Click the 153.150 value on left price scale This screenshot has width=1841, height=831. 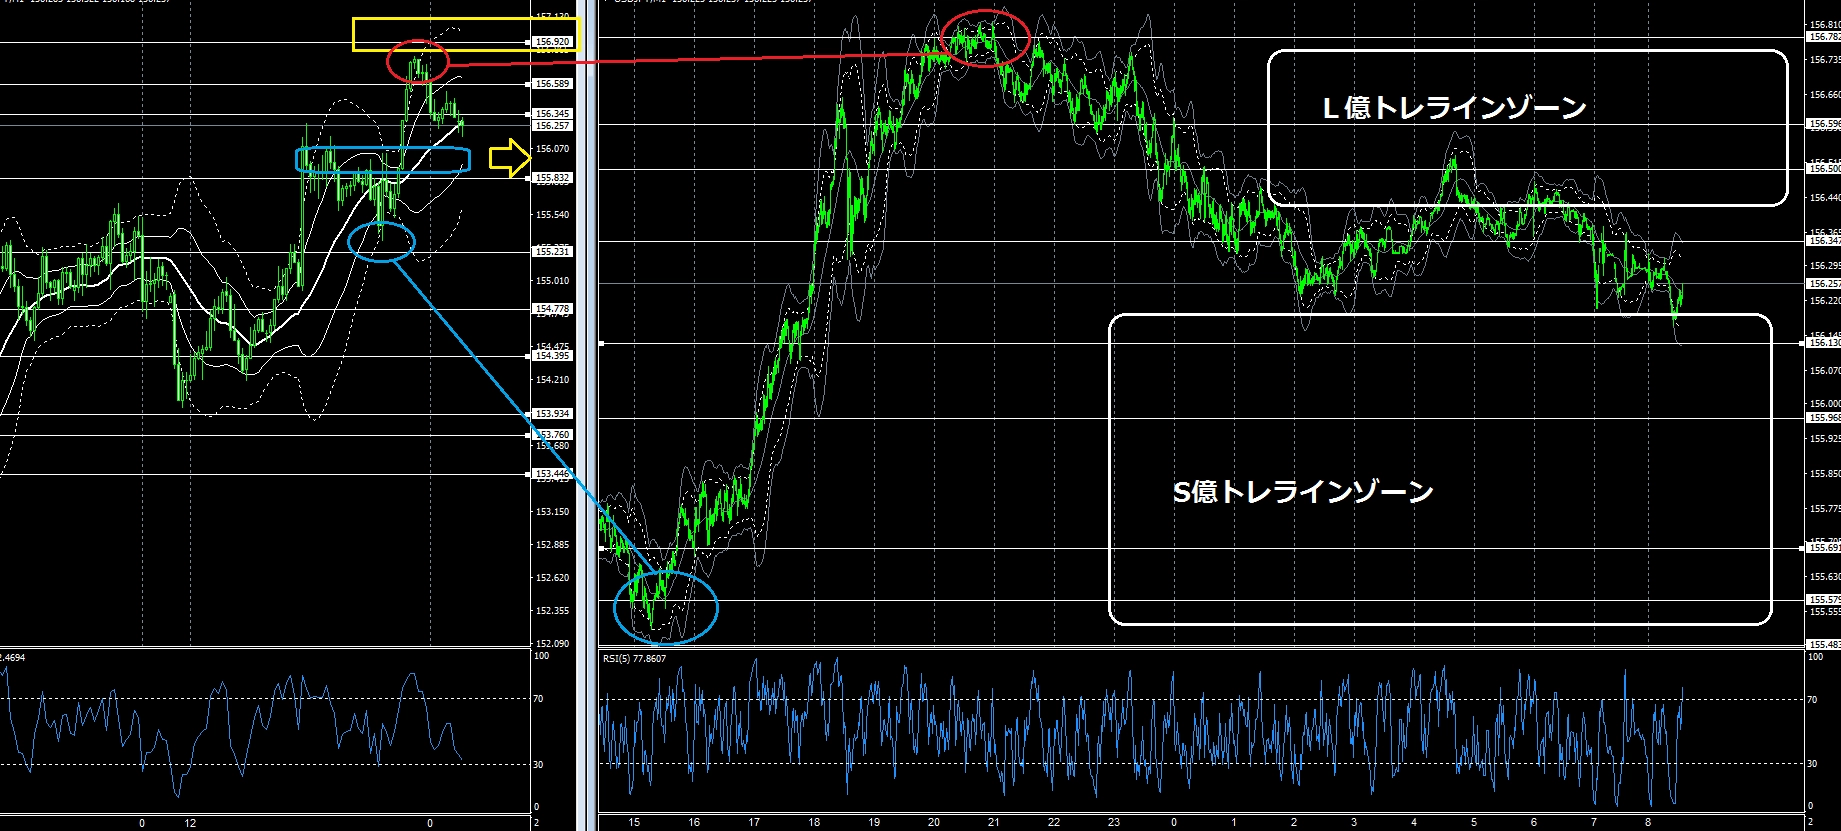coord(553,512)
